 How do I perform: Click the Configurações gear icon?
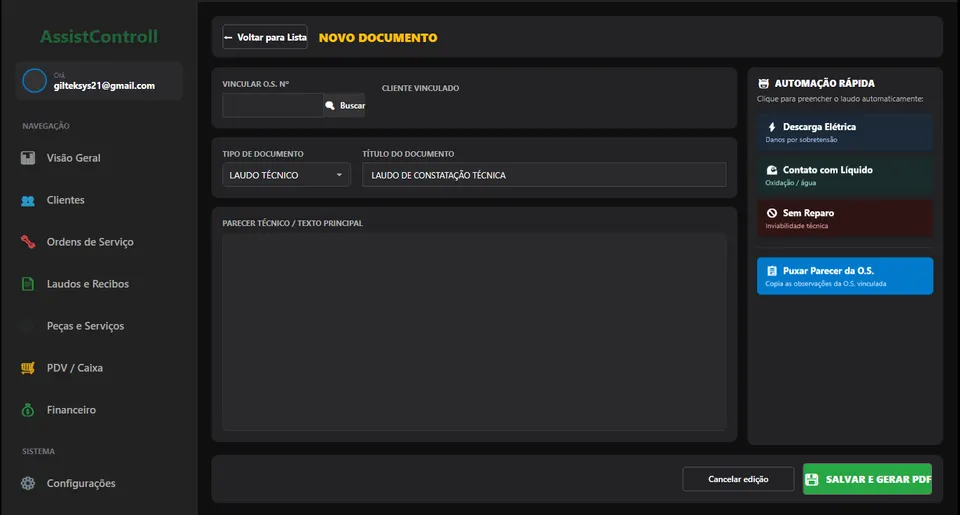(28, 483)
